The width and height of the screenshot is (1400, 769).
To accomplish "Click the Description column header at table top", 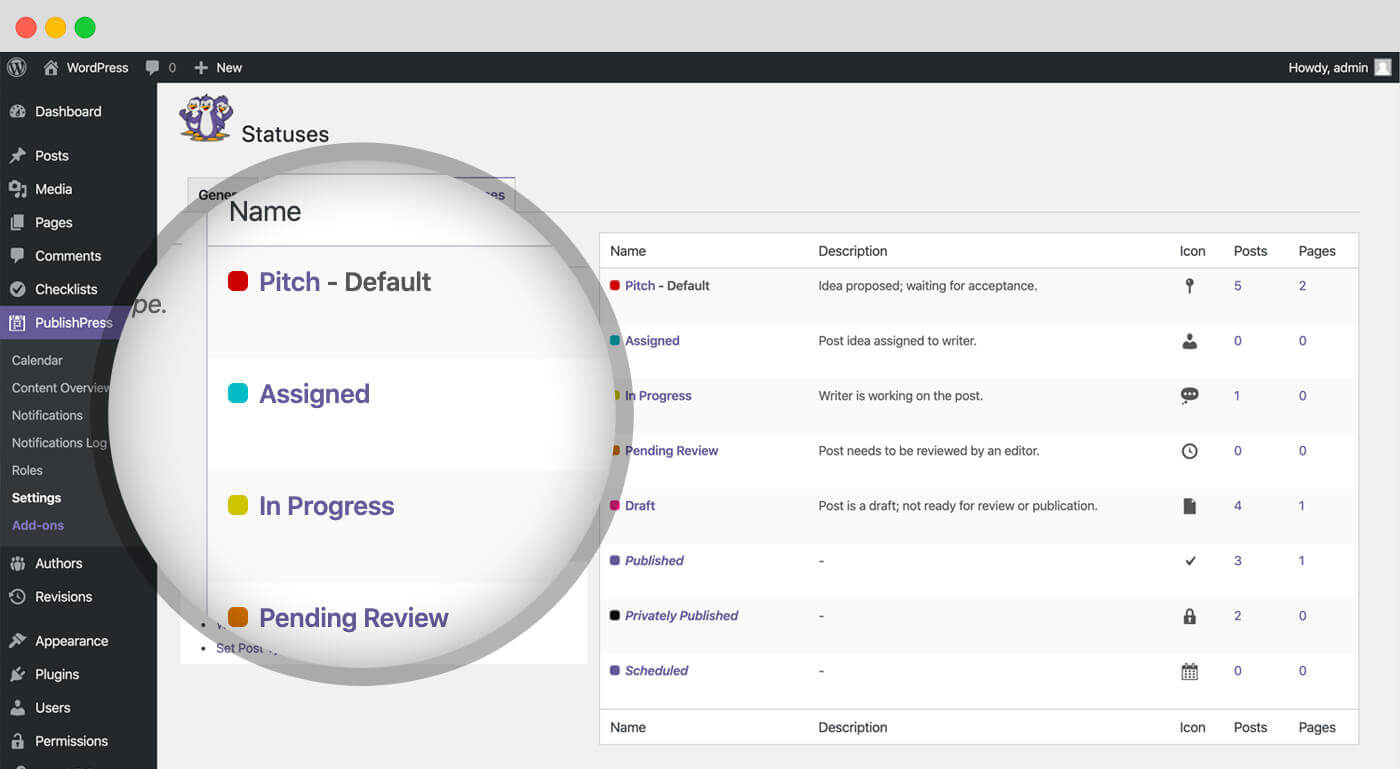I will pos(852,251).
